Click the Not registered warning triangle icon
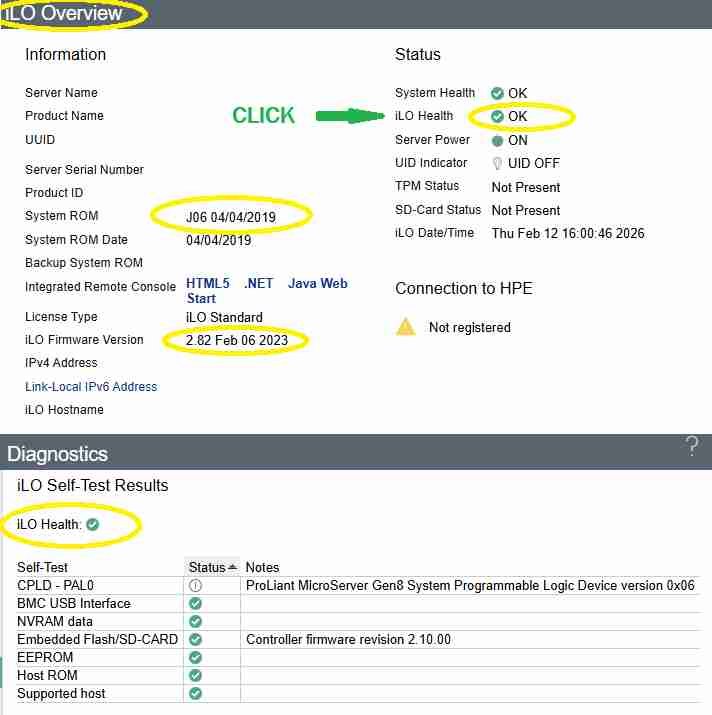This screenshot has width=712, height=715. [x=405, y=327]
